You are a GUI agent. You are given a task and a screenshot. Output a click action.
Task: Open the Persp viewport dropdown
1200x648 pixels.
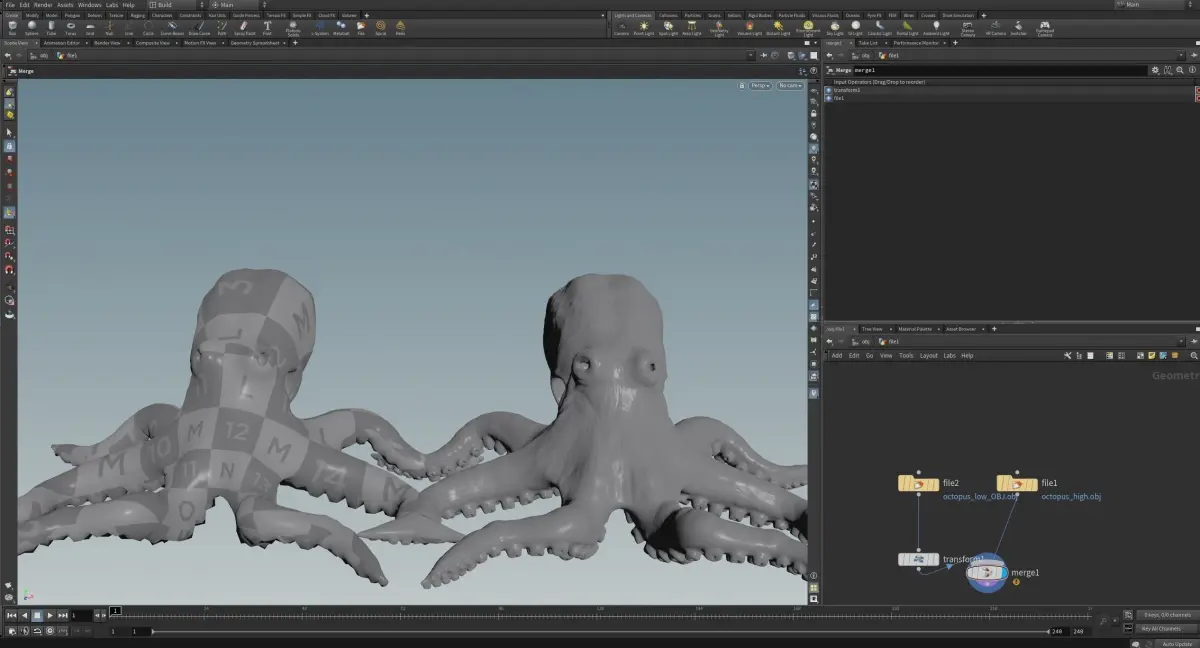760,86
